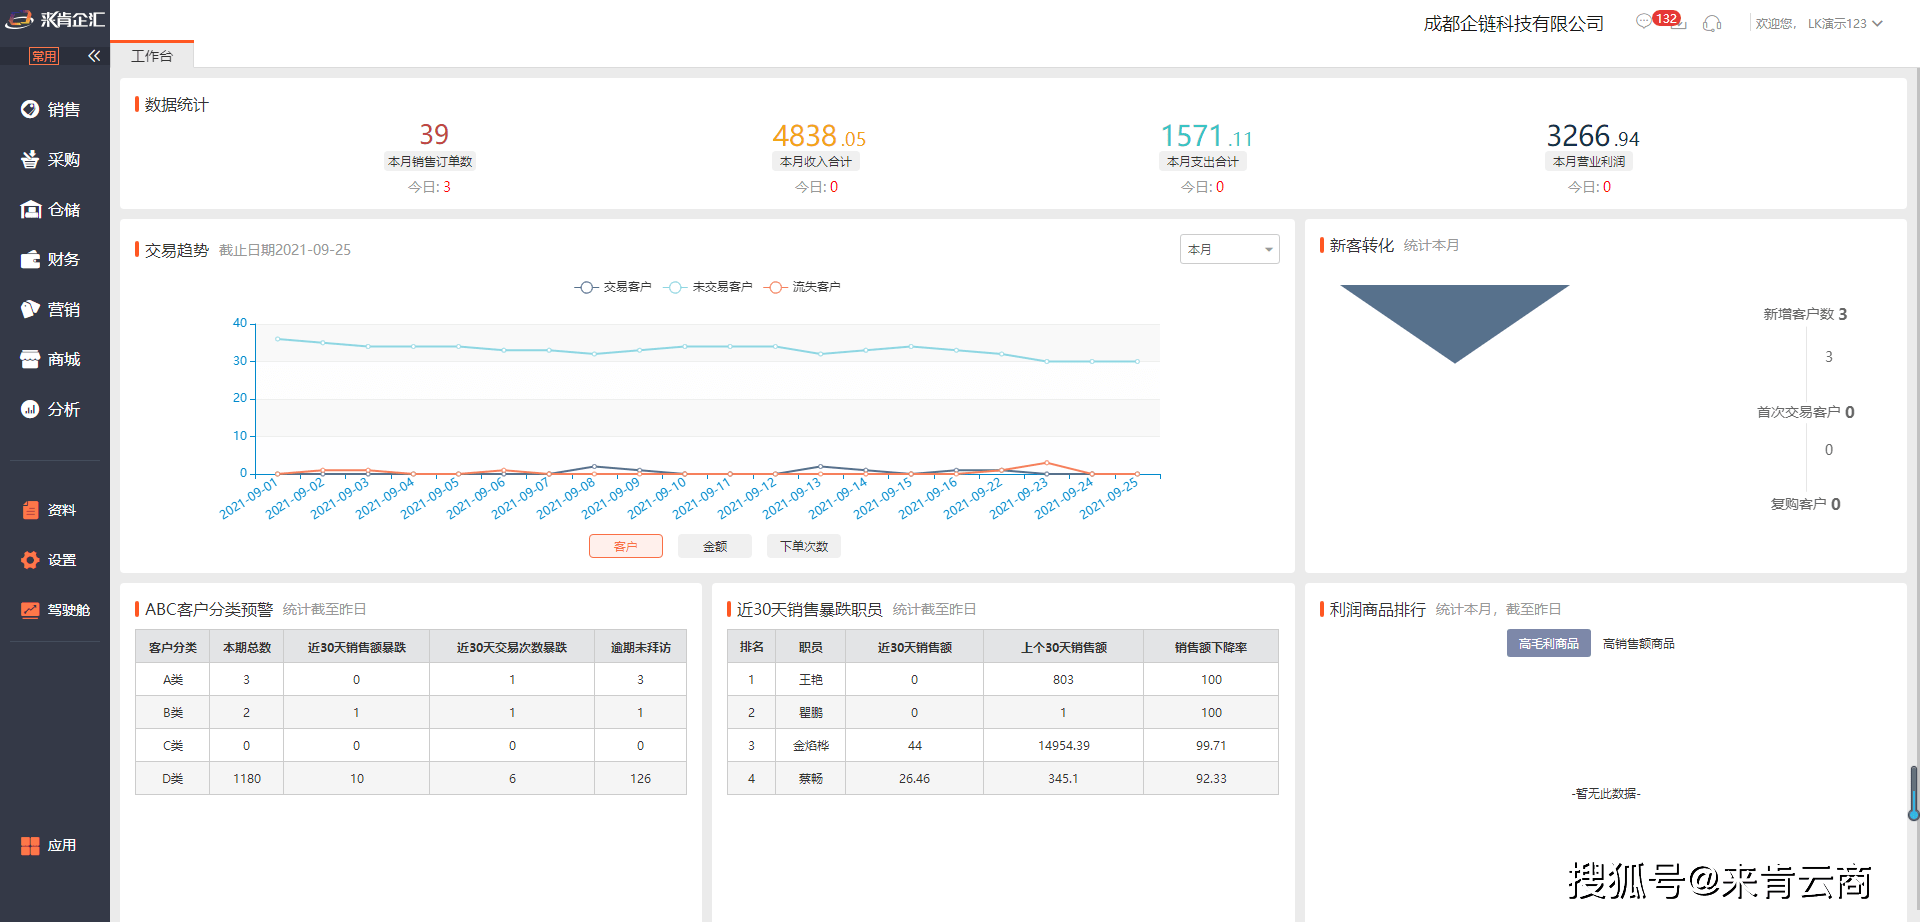The width and height of the screenshot is (1920, 922).
Task: Toggle the 交易客户 legend in the trend chart
Action: [x=612, y=287]
